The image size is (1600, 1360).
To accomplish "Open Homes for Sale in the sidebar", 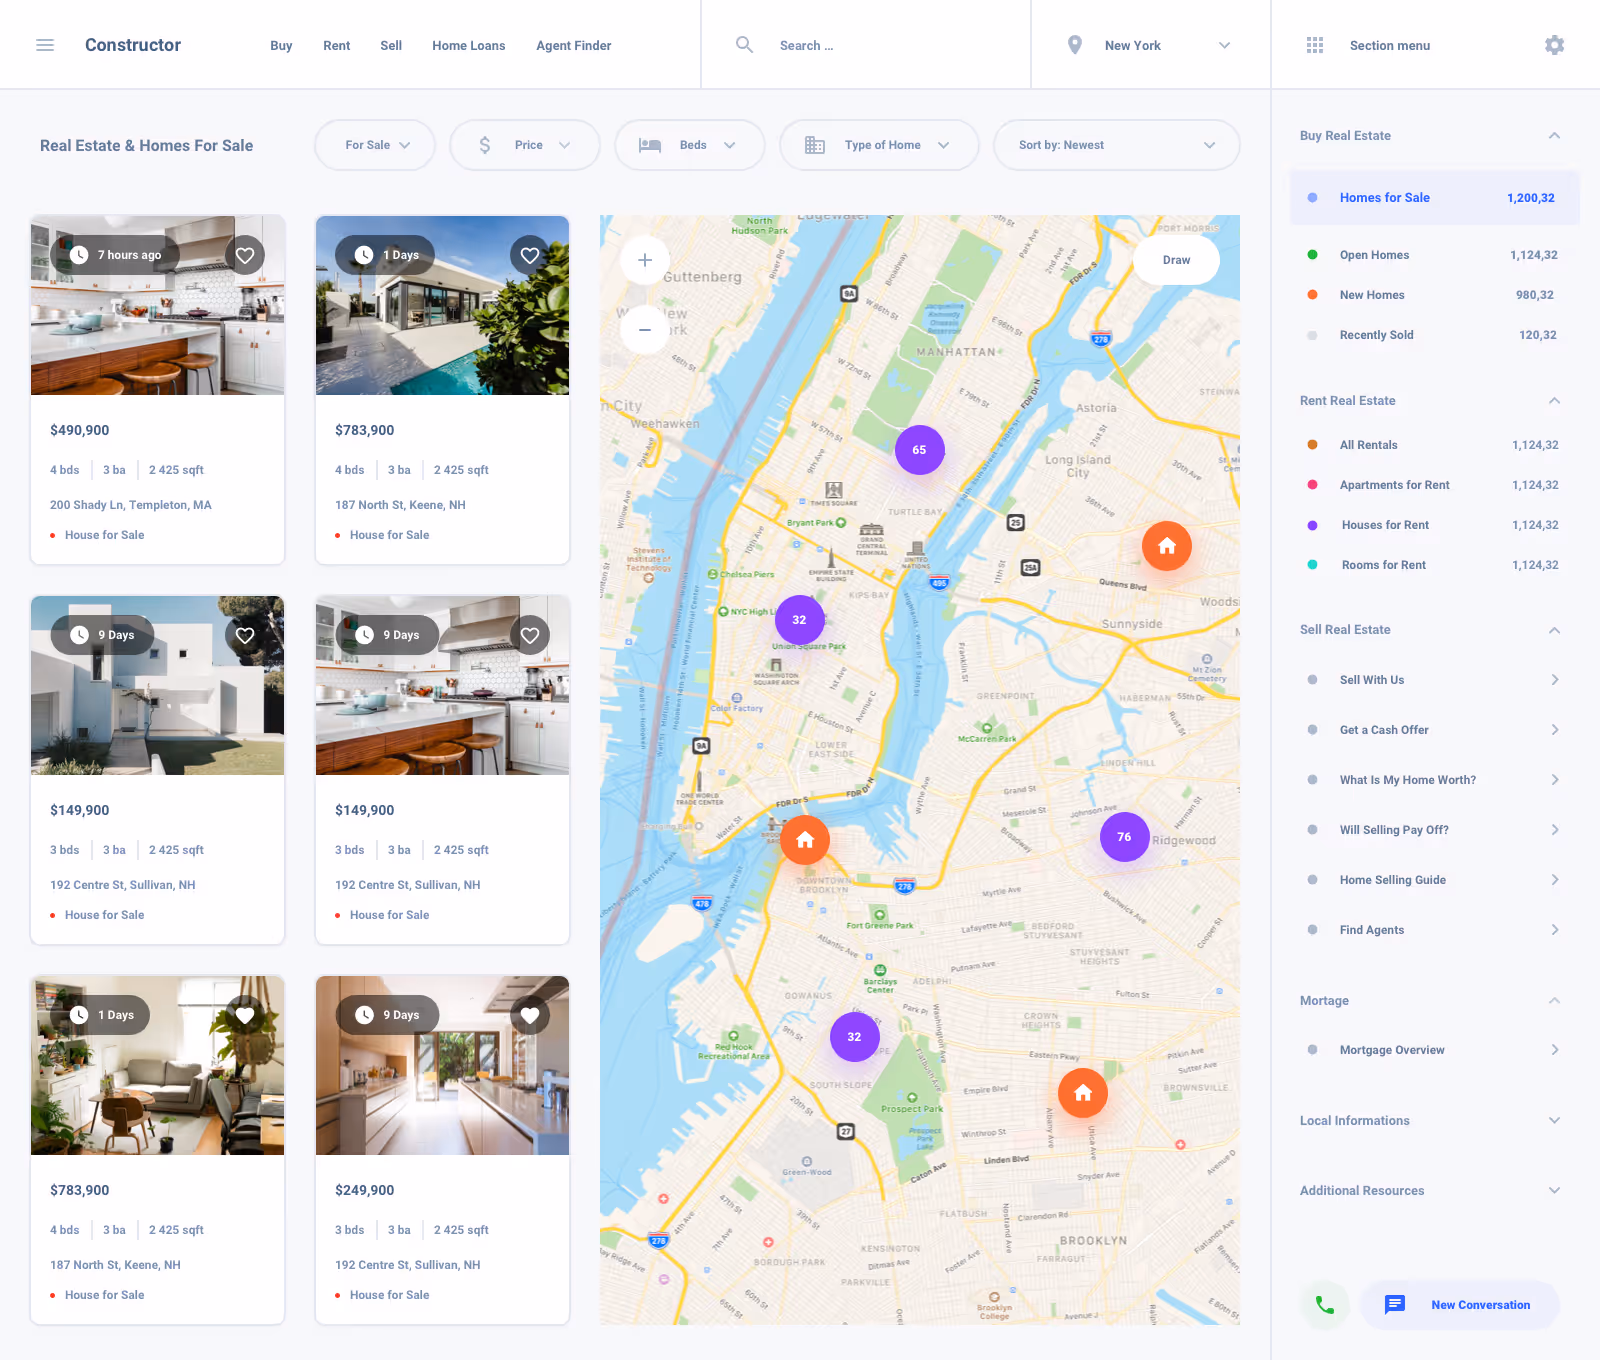I will (x=1384, y=197).
